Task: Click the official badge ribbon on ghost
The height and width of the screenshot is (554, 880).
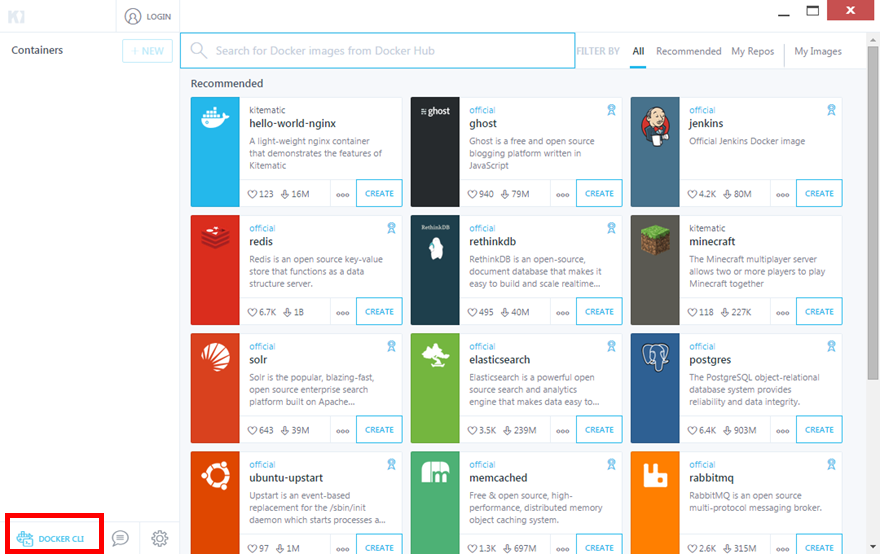Action: click(x=610, y=110)
